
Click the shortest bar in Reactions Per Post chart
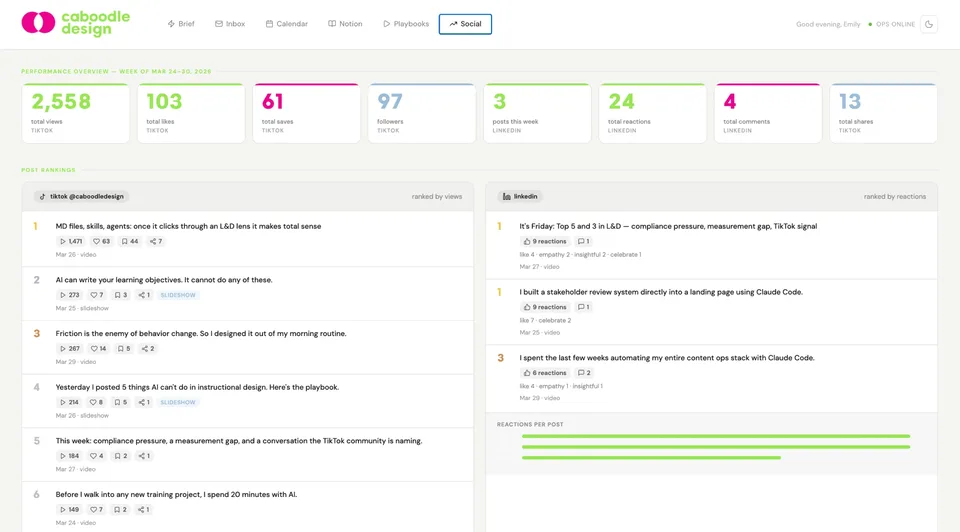[x=651, y=457]
